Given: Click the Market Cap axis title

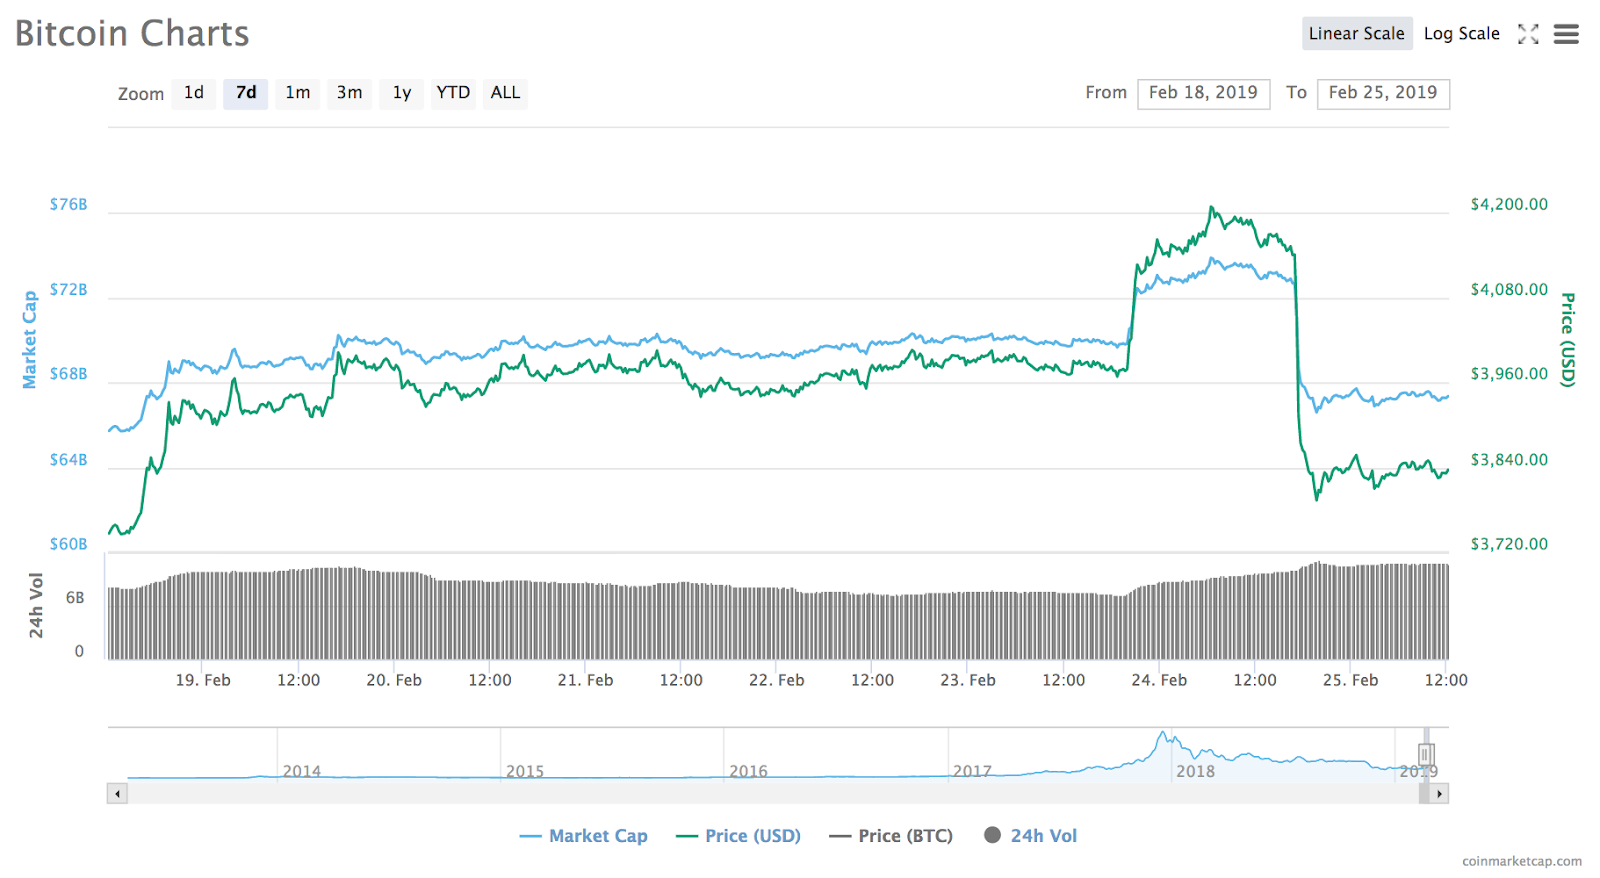Looking at the screenshot, I should click(x=30, y=340).
